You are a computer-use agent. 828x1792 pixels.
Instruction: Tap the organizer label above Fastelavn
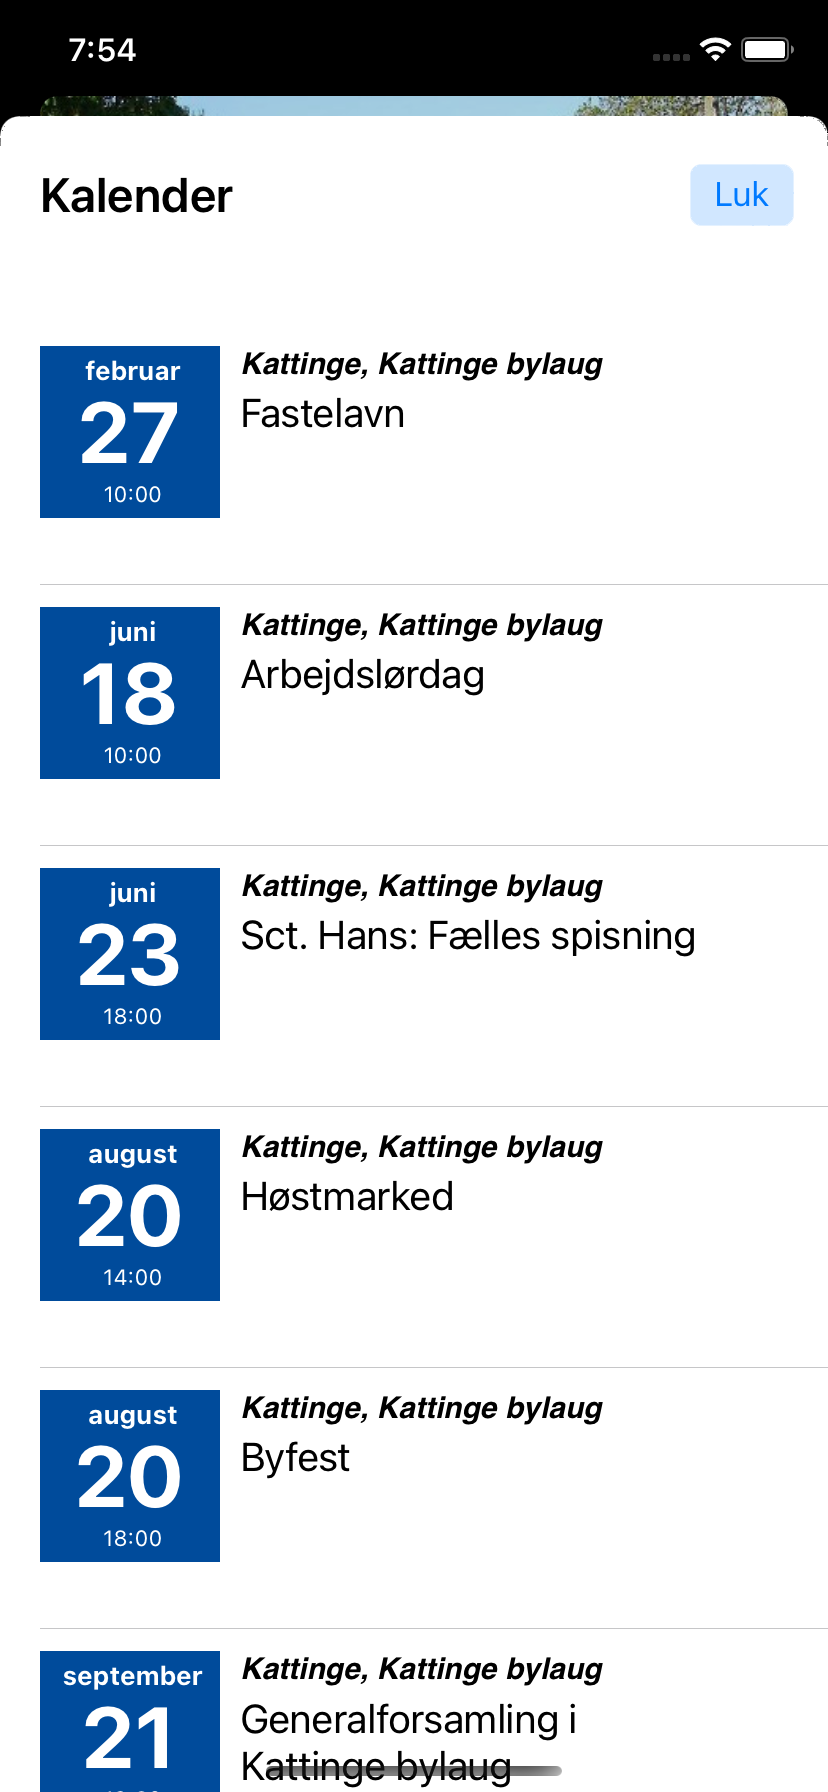[422, 364]
